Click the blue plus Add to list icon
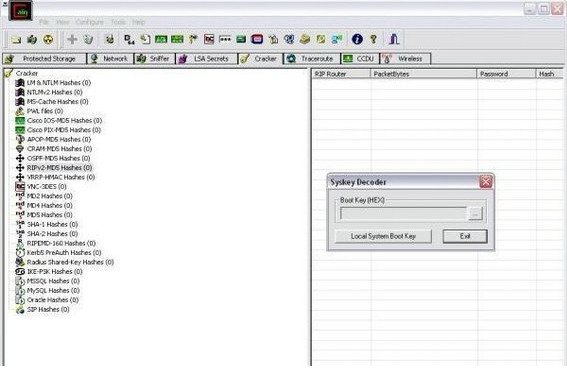 [x=72, y=39]
